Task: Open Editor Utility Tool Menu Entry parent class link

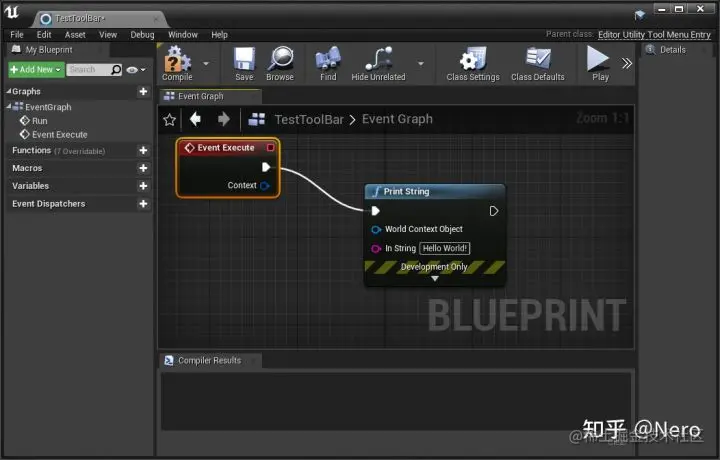Action: tap(654, 34)
